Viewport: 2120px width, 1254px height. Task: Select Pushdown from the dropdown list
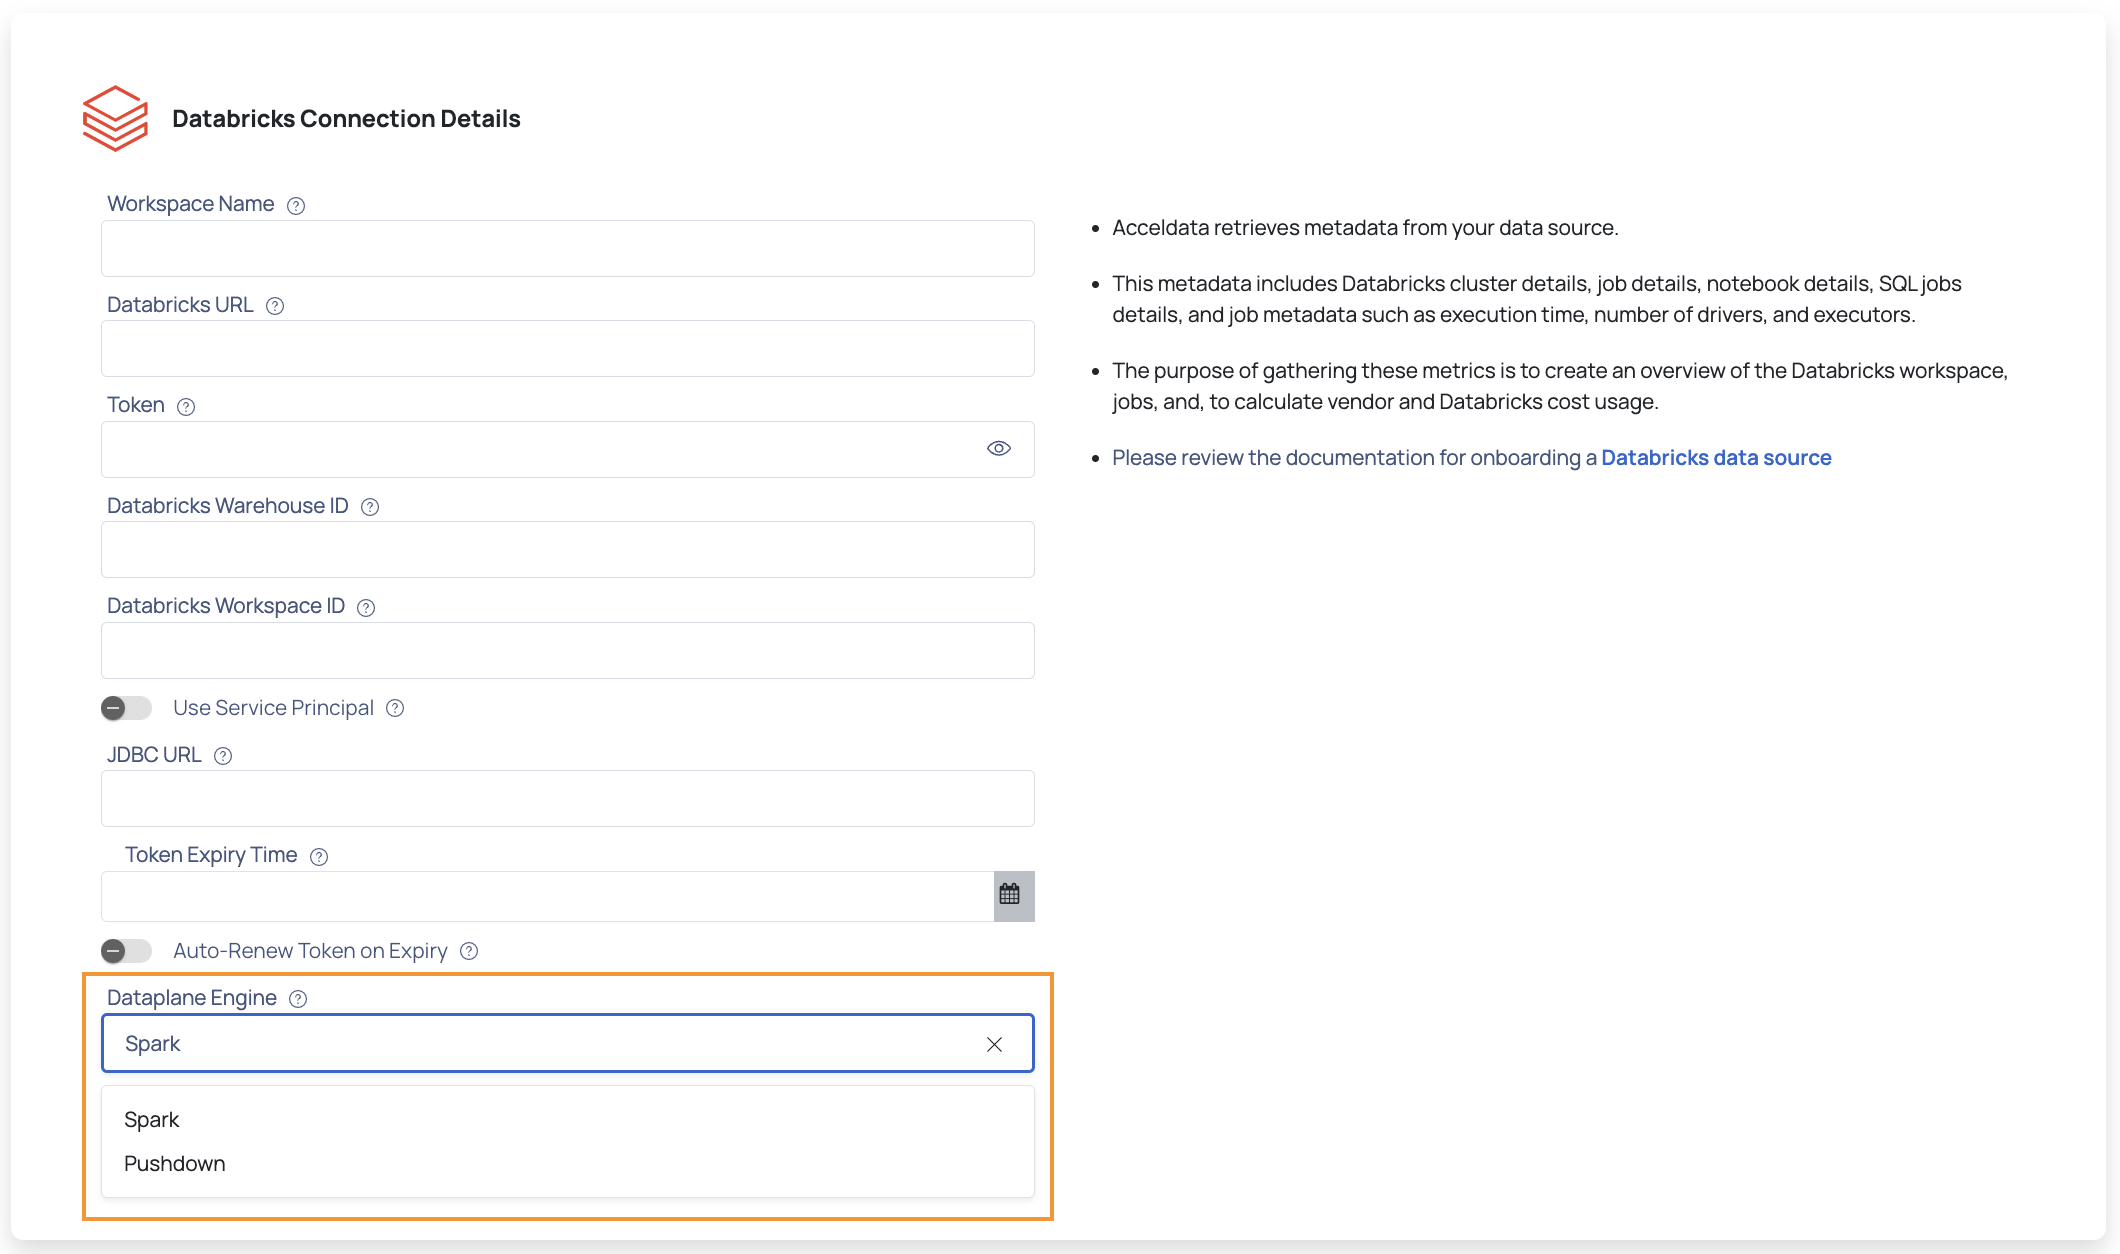point(568,1164)
